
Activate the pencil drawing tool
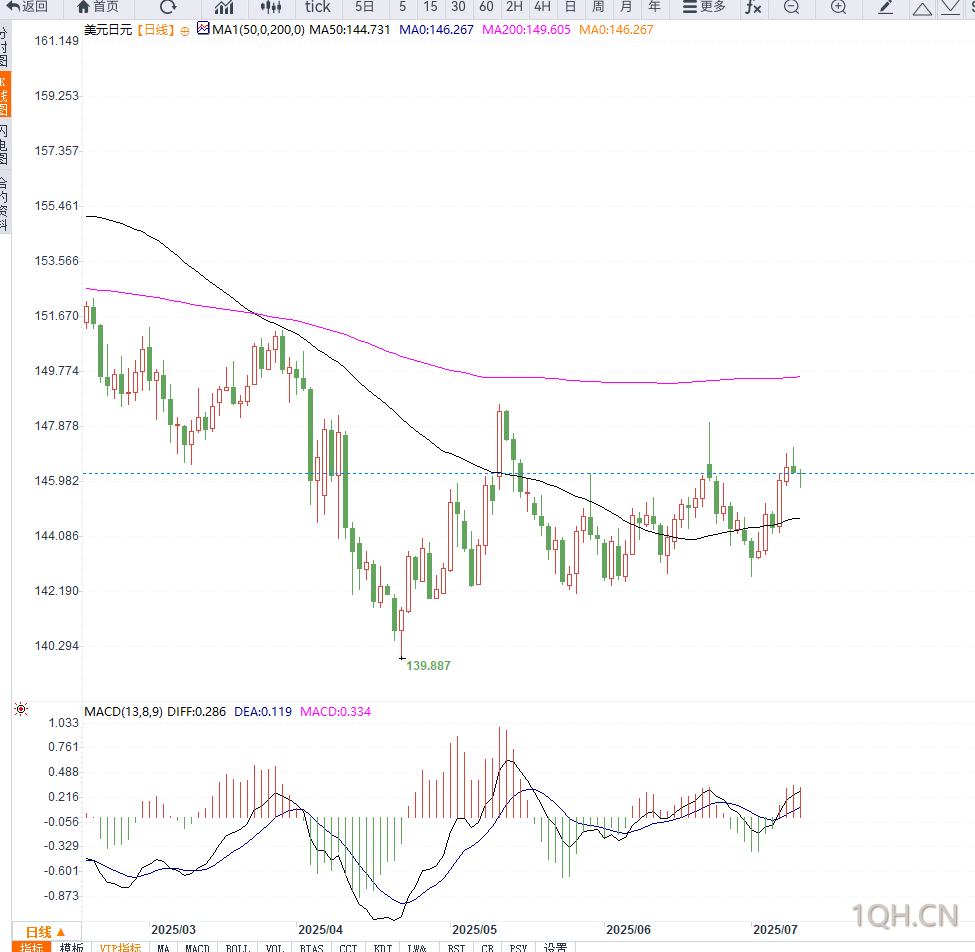[x=885, y=7]
